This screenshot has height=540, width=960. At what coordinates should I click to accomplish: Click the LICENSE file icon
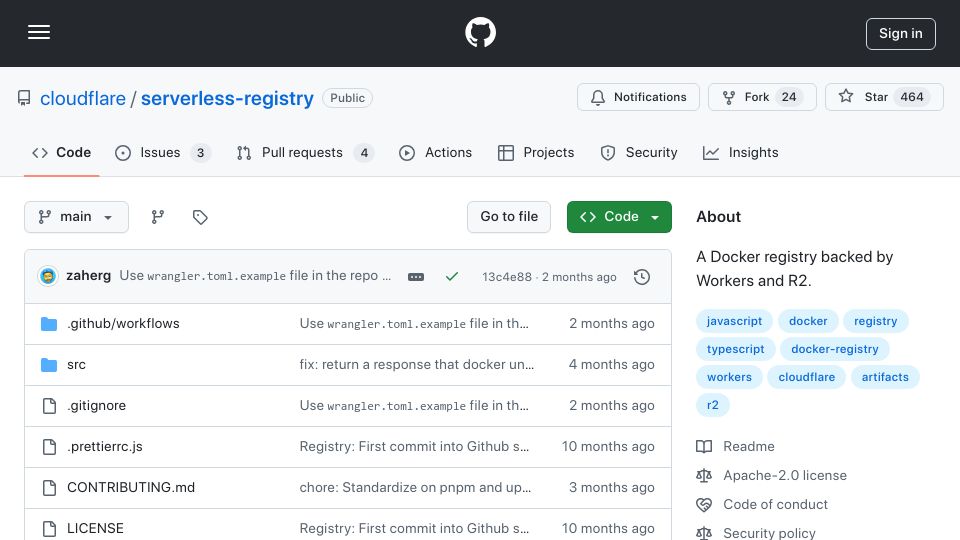(x=49, y=529)
